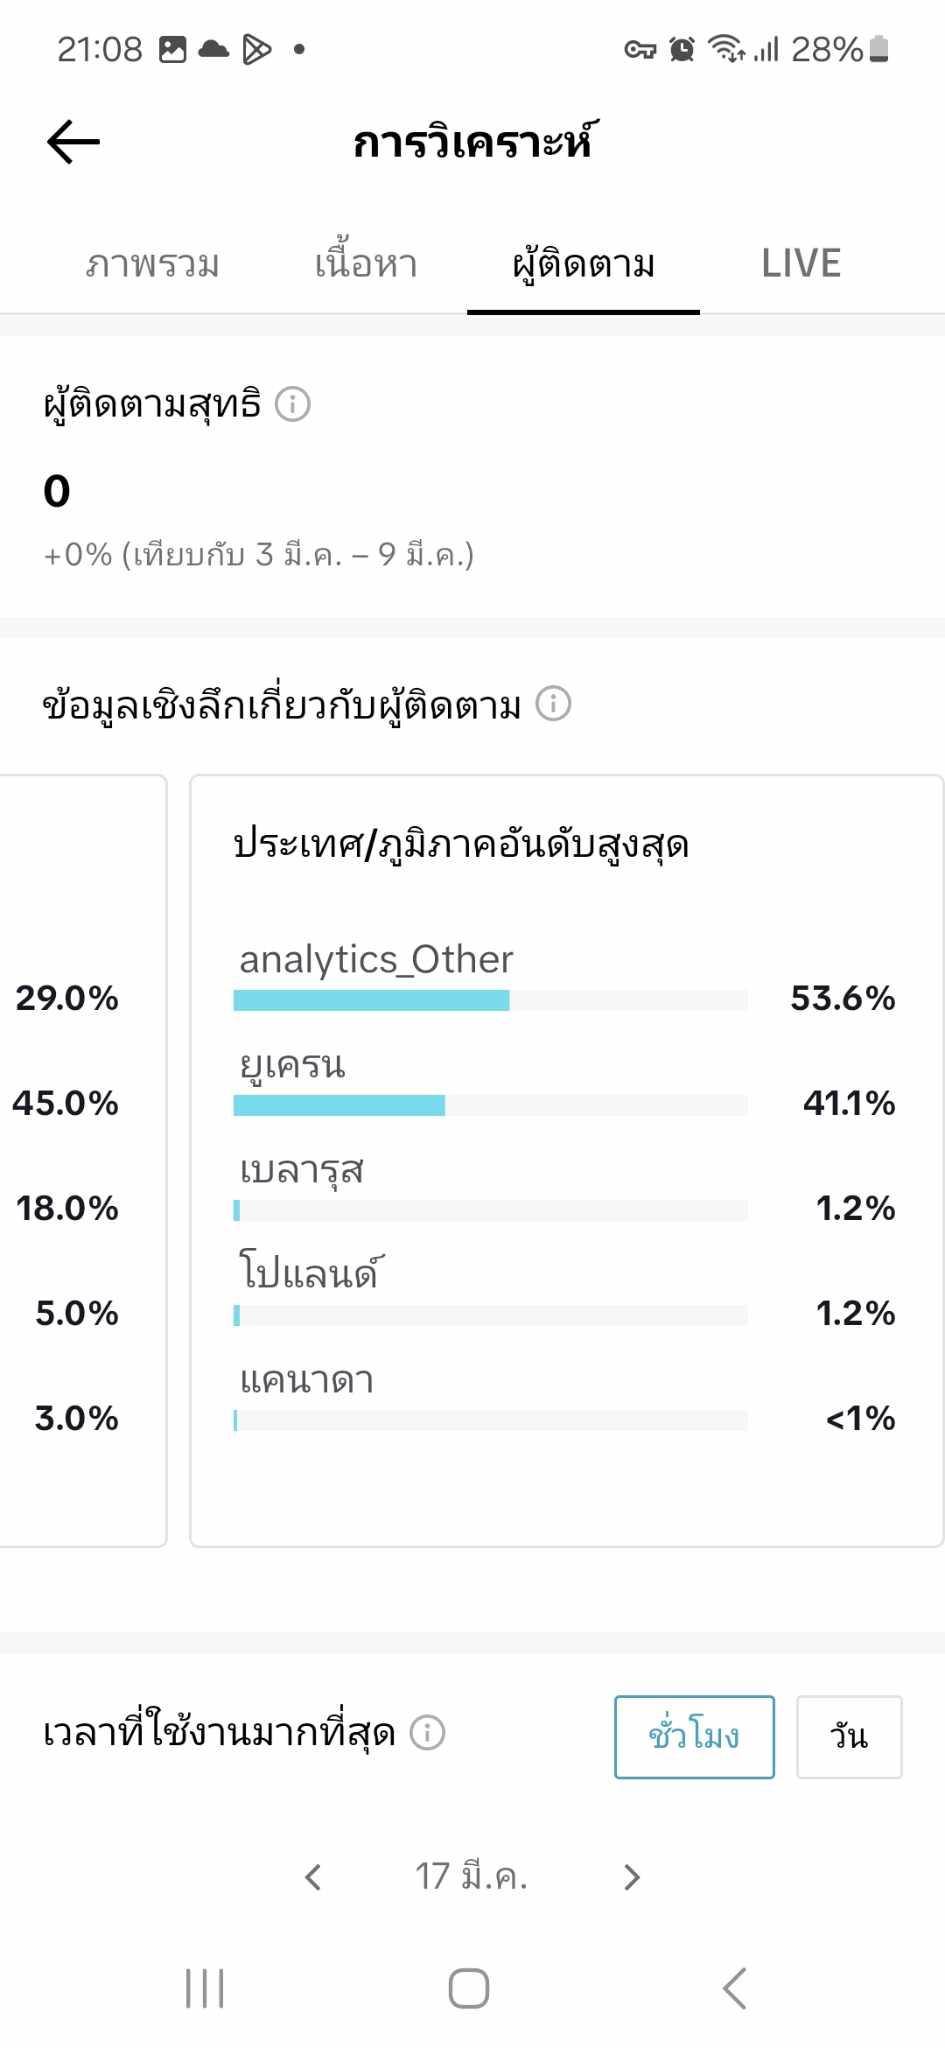Open info icon beside เวลาที่ใช้งานมากที่สุด
This screenshot has height=2048, width=945.
point(427,1732)
